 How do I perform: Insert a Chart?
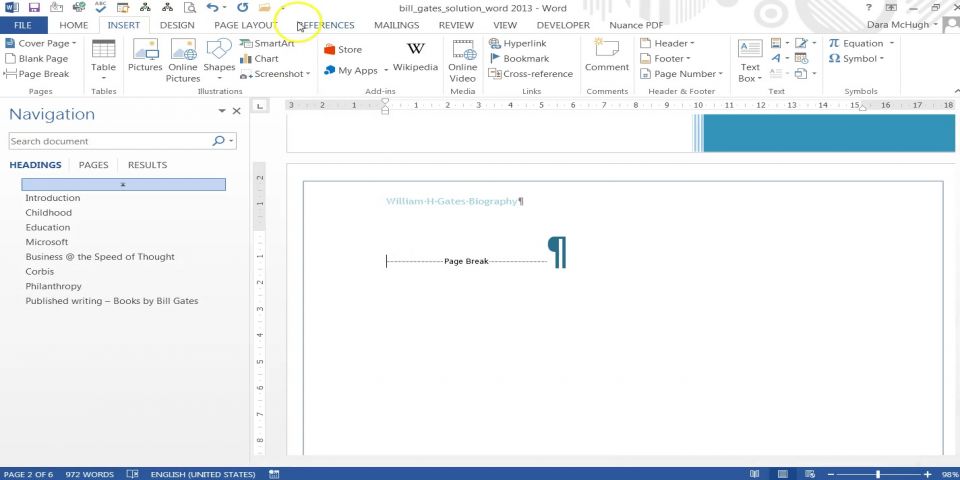tap(260, 59)
